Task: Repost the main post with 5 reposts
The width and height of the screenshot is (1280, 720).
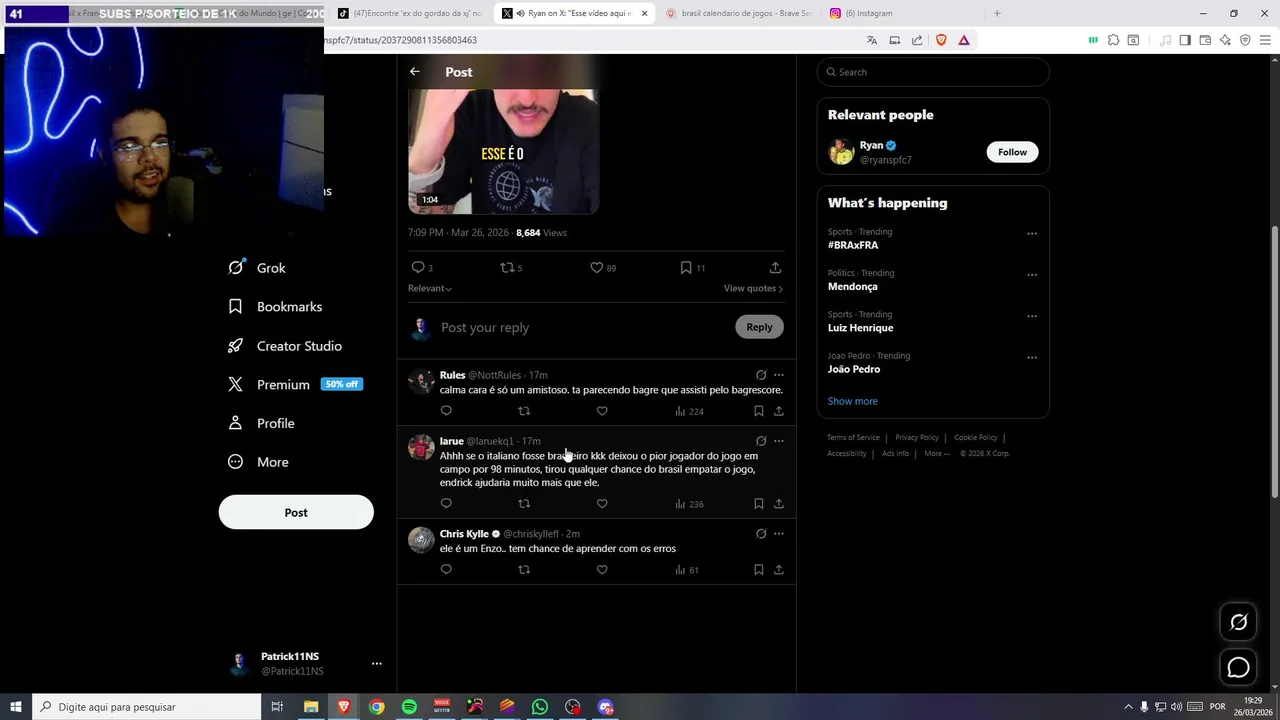Action: point(511,268)
